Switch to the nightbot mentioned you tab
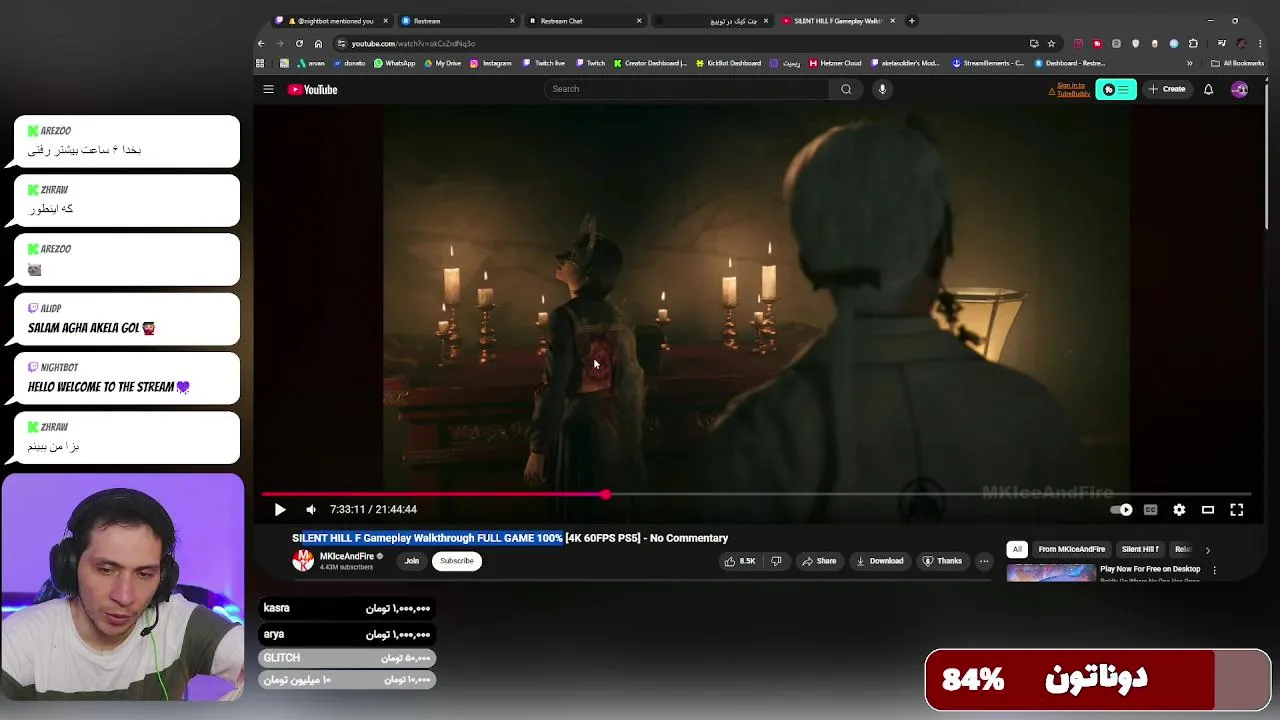 (x=332, y=21)
